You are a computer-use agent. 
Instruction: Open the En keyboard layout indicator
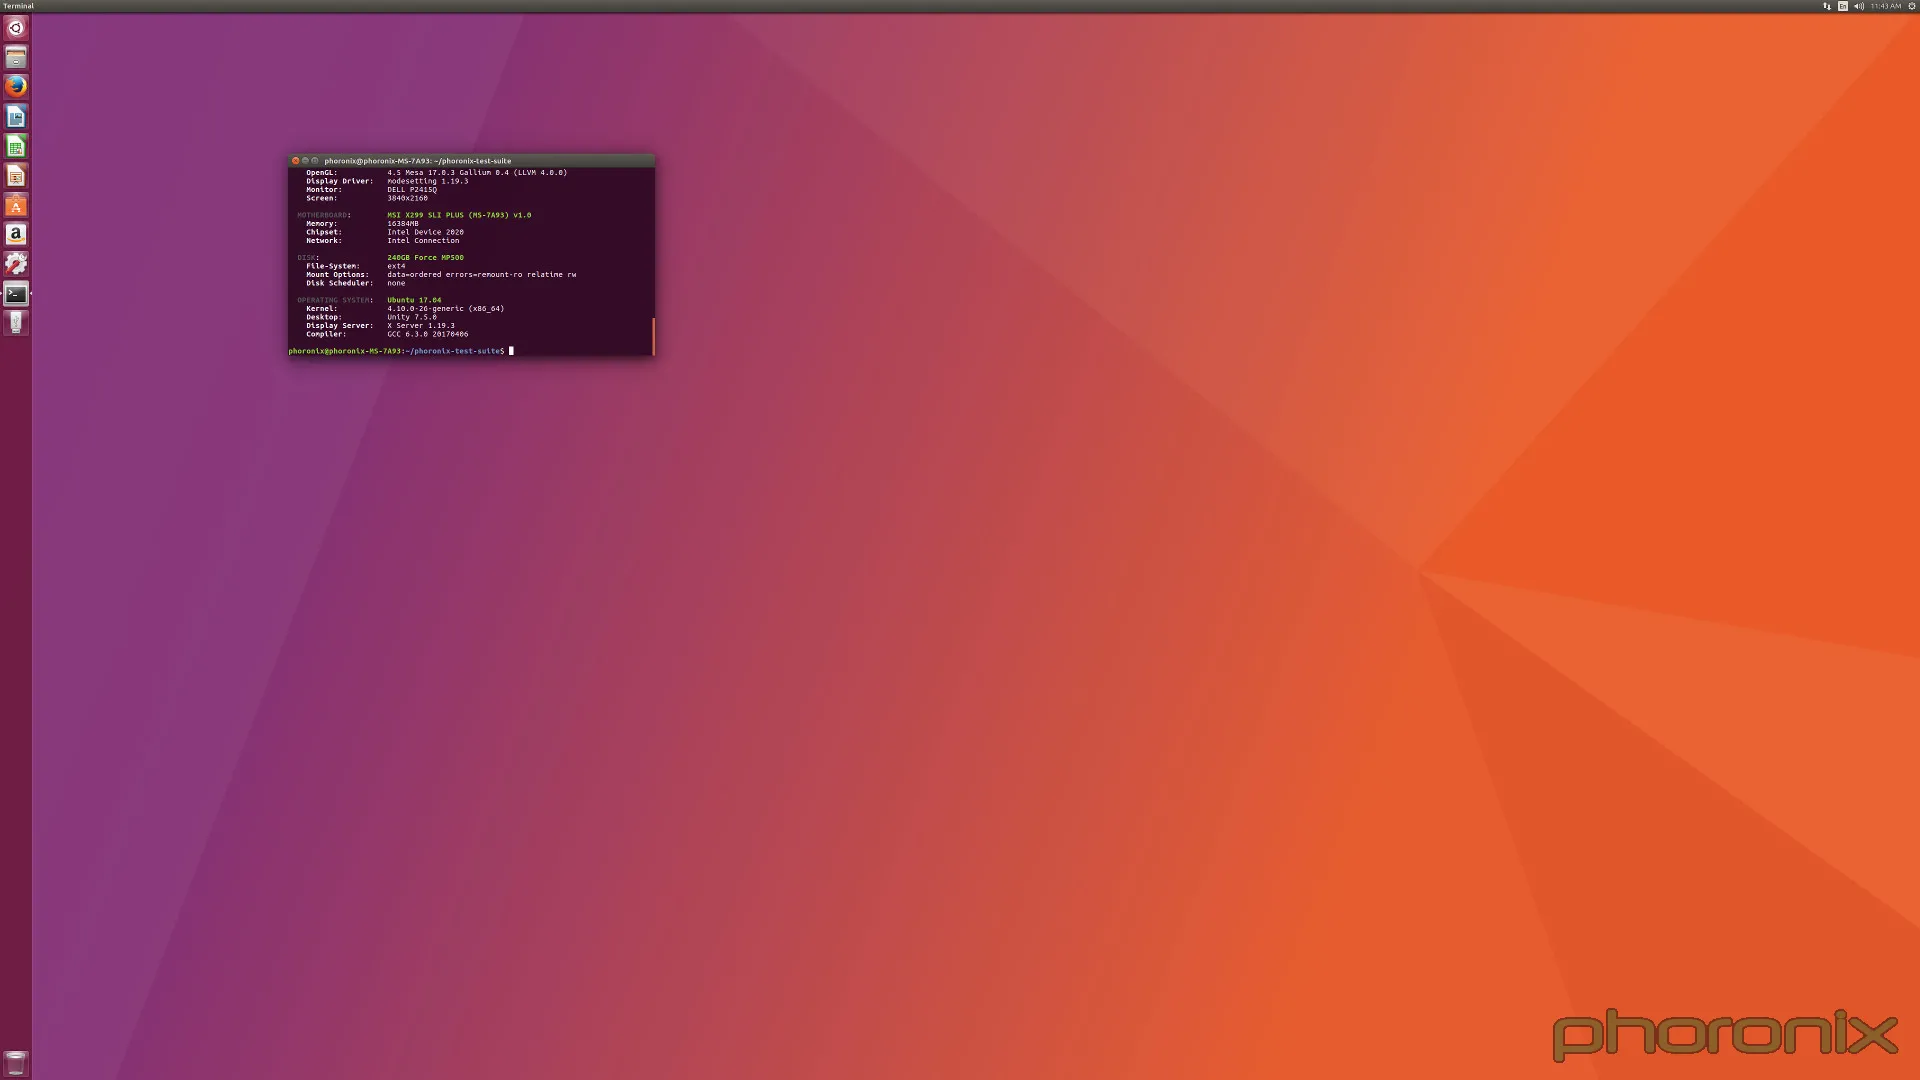point(1843,6)
